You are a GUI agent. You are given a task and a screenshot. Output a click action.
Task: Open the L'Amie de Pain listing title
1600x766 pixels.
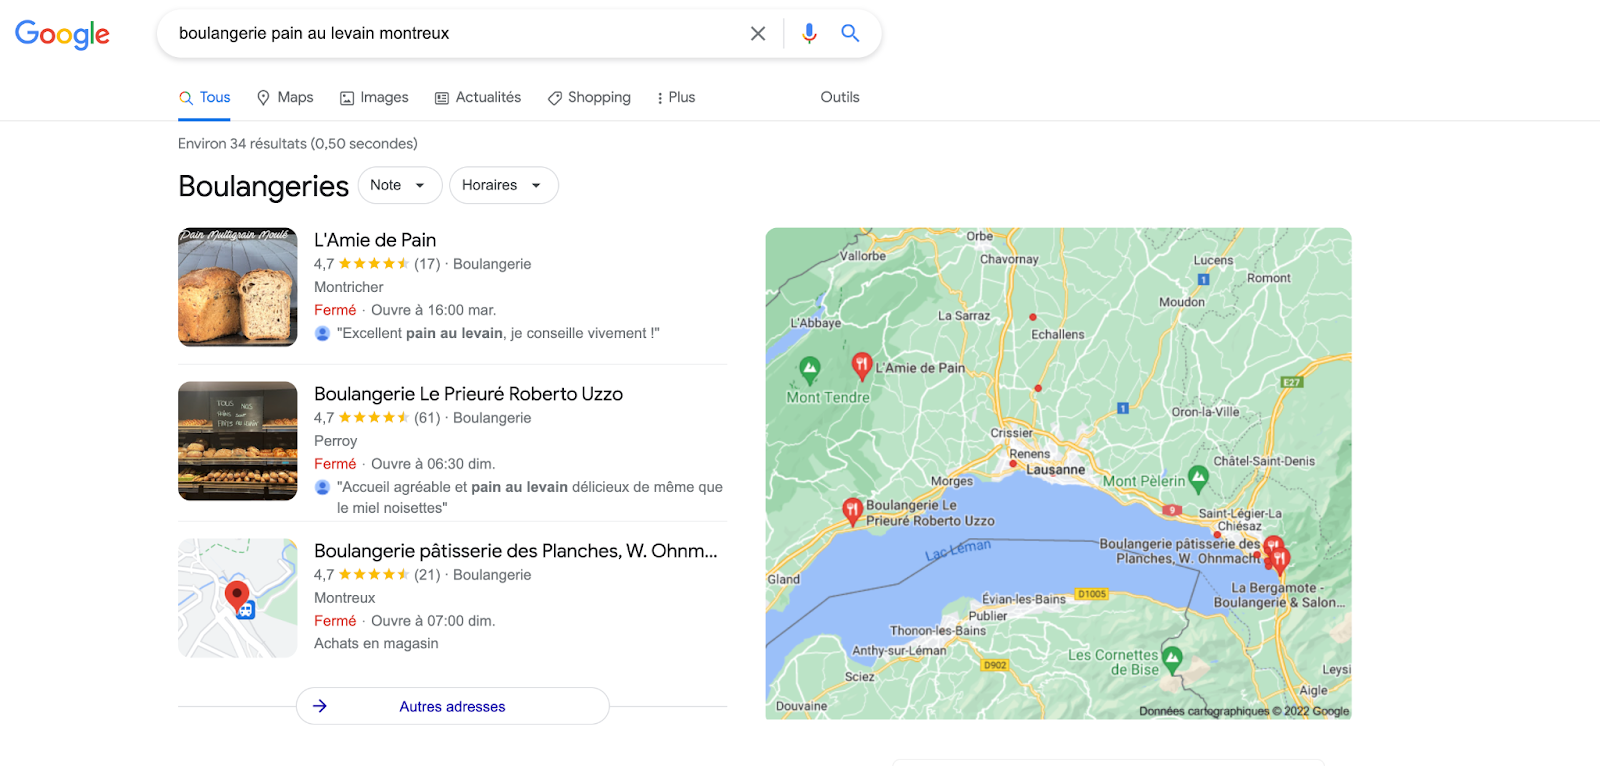(375, 240)
